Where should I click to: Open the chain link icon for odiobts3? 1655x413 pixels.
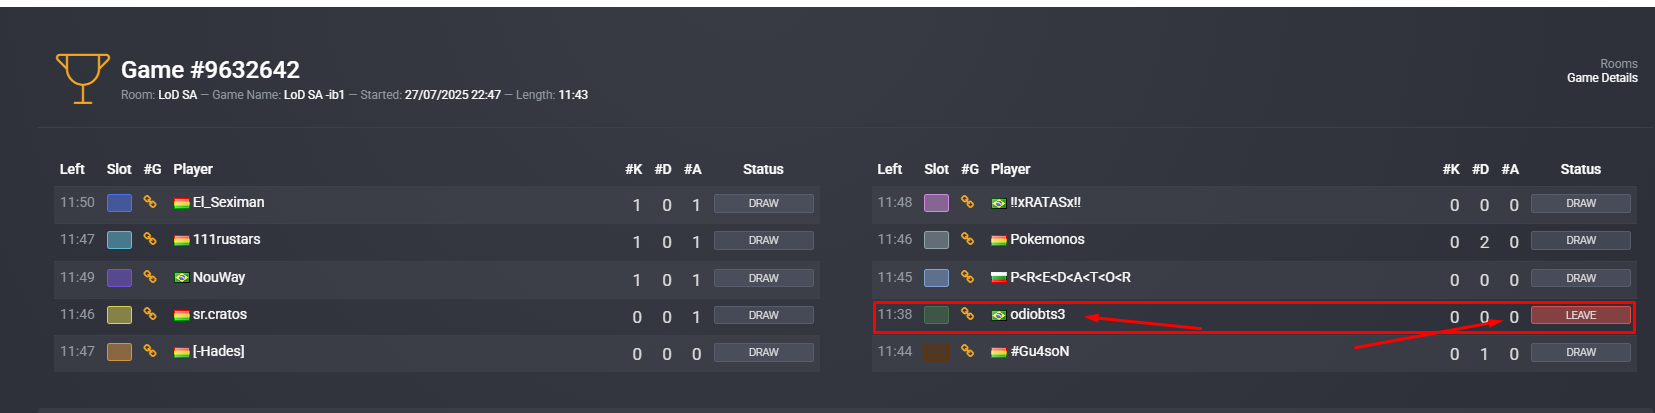[967, 314]
